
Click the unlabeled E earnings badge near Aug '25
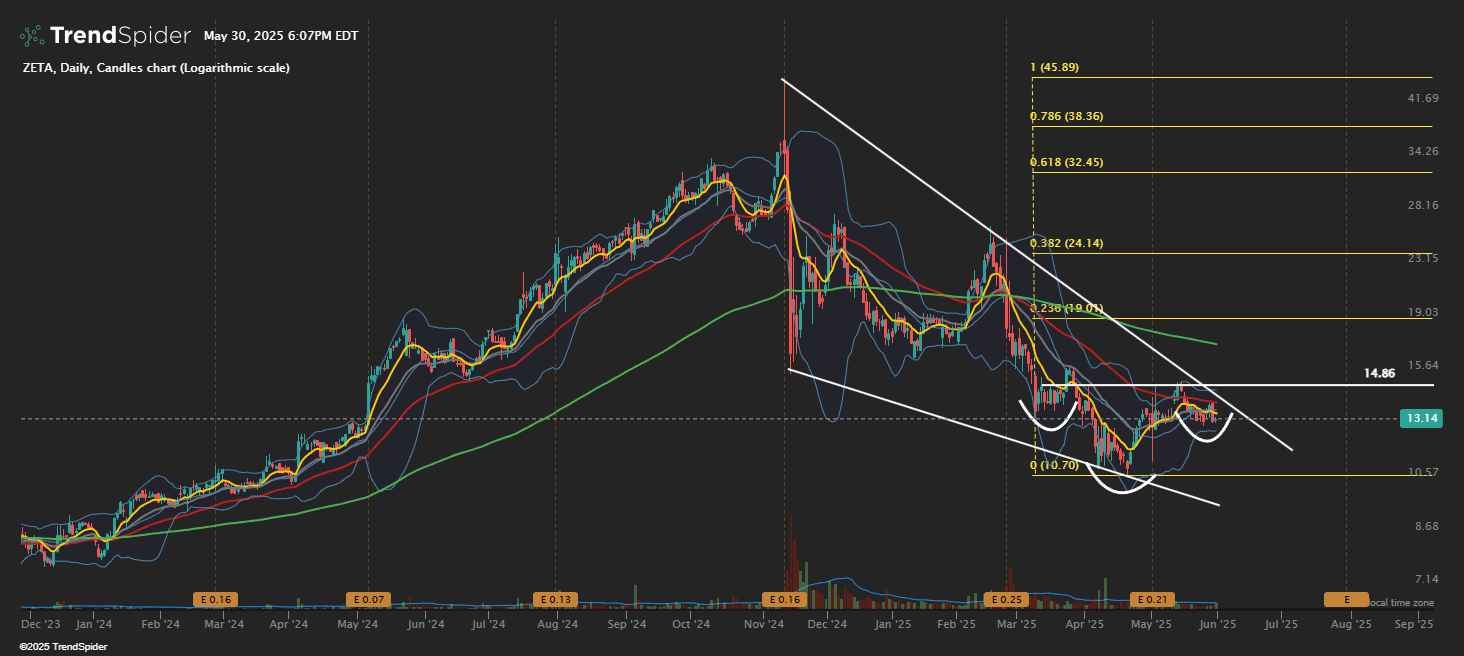[1345, 598]
